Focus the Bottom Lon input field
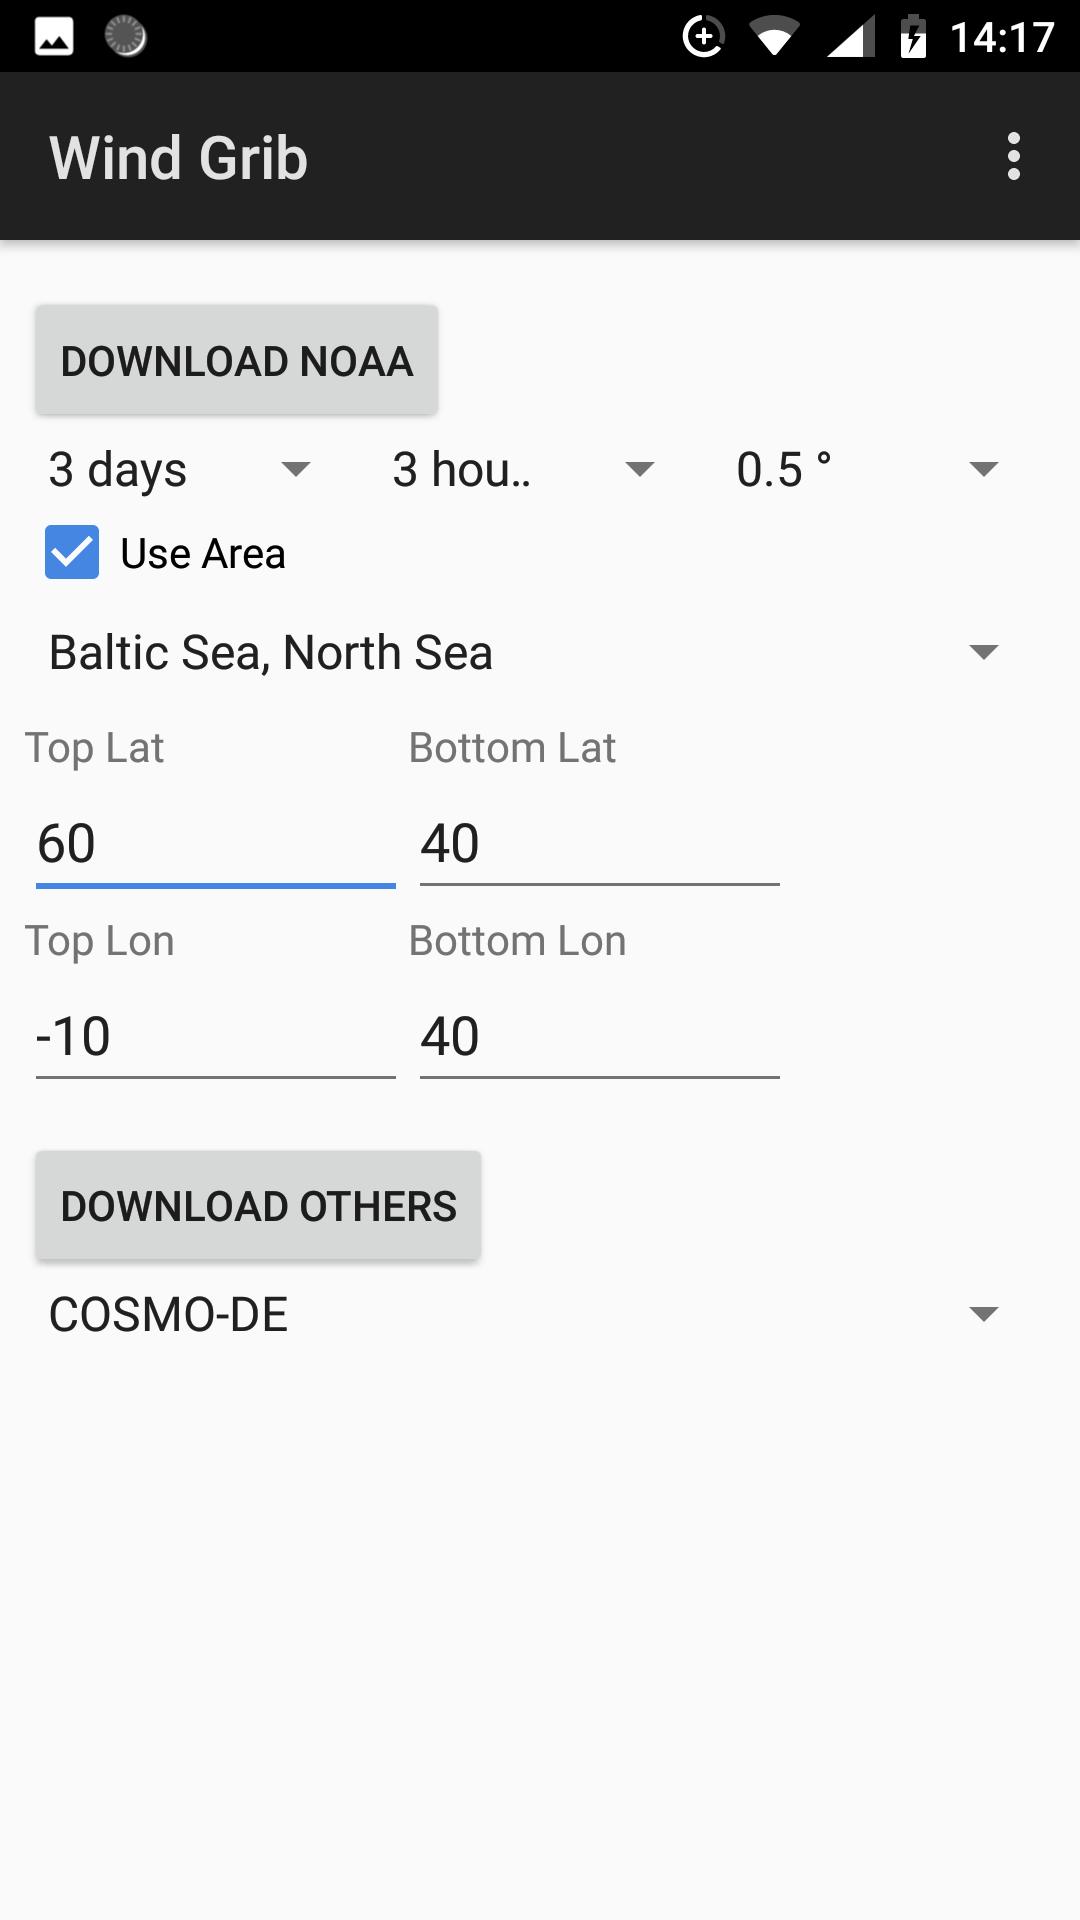 [600, 1036]
